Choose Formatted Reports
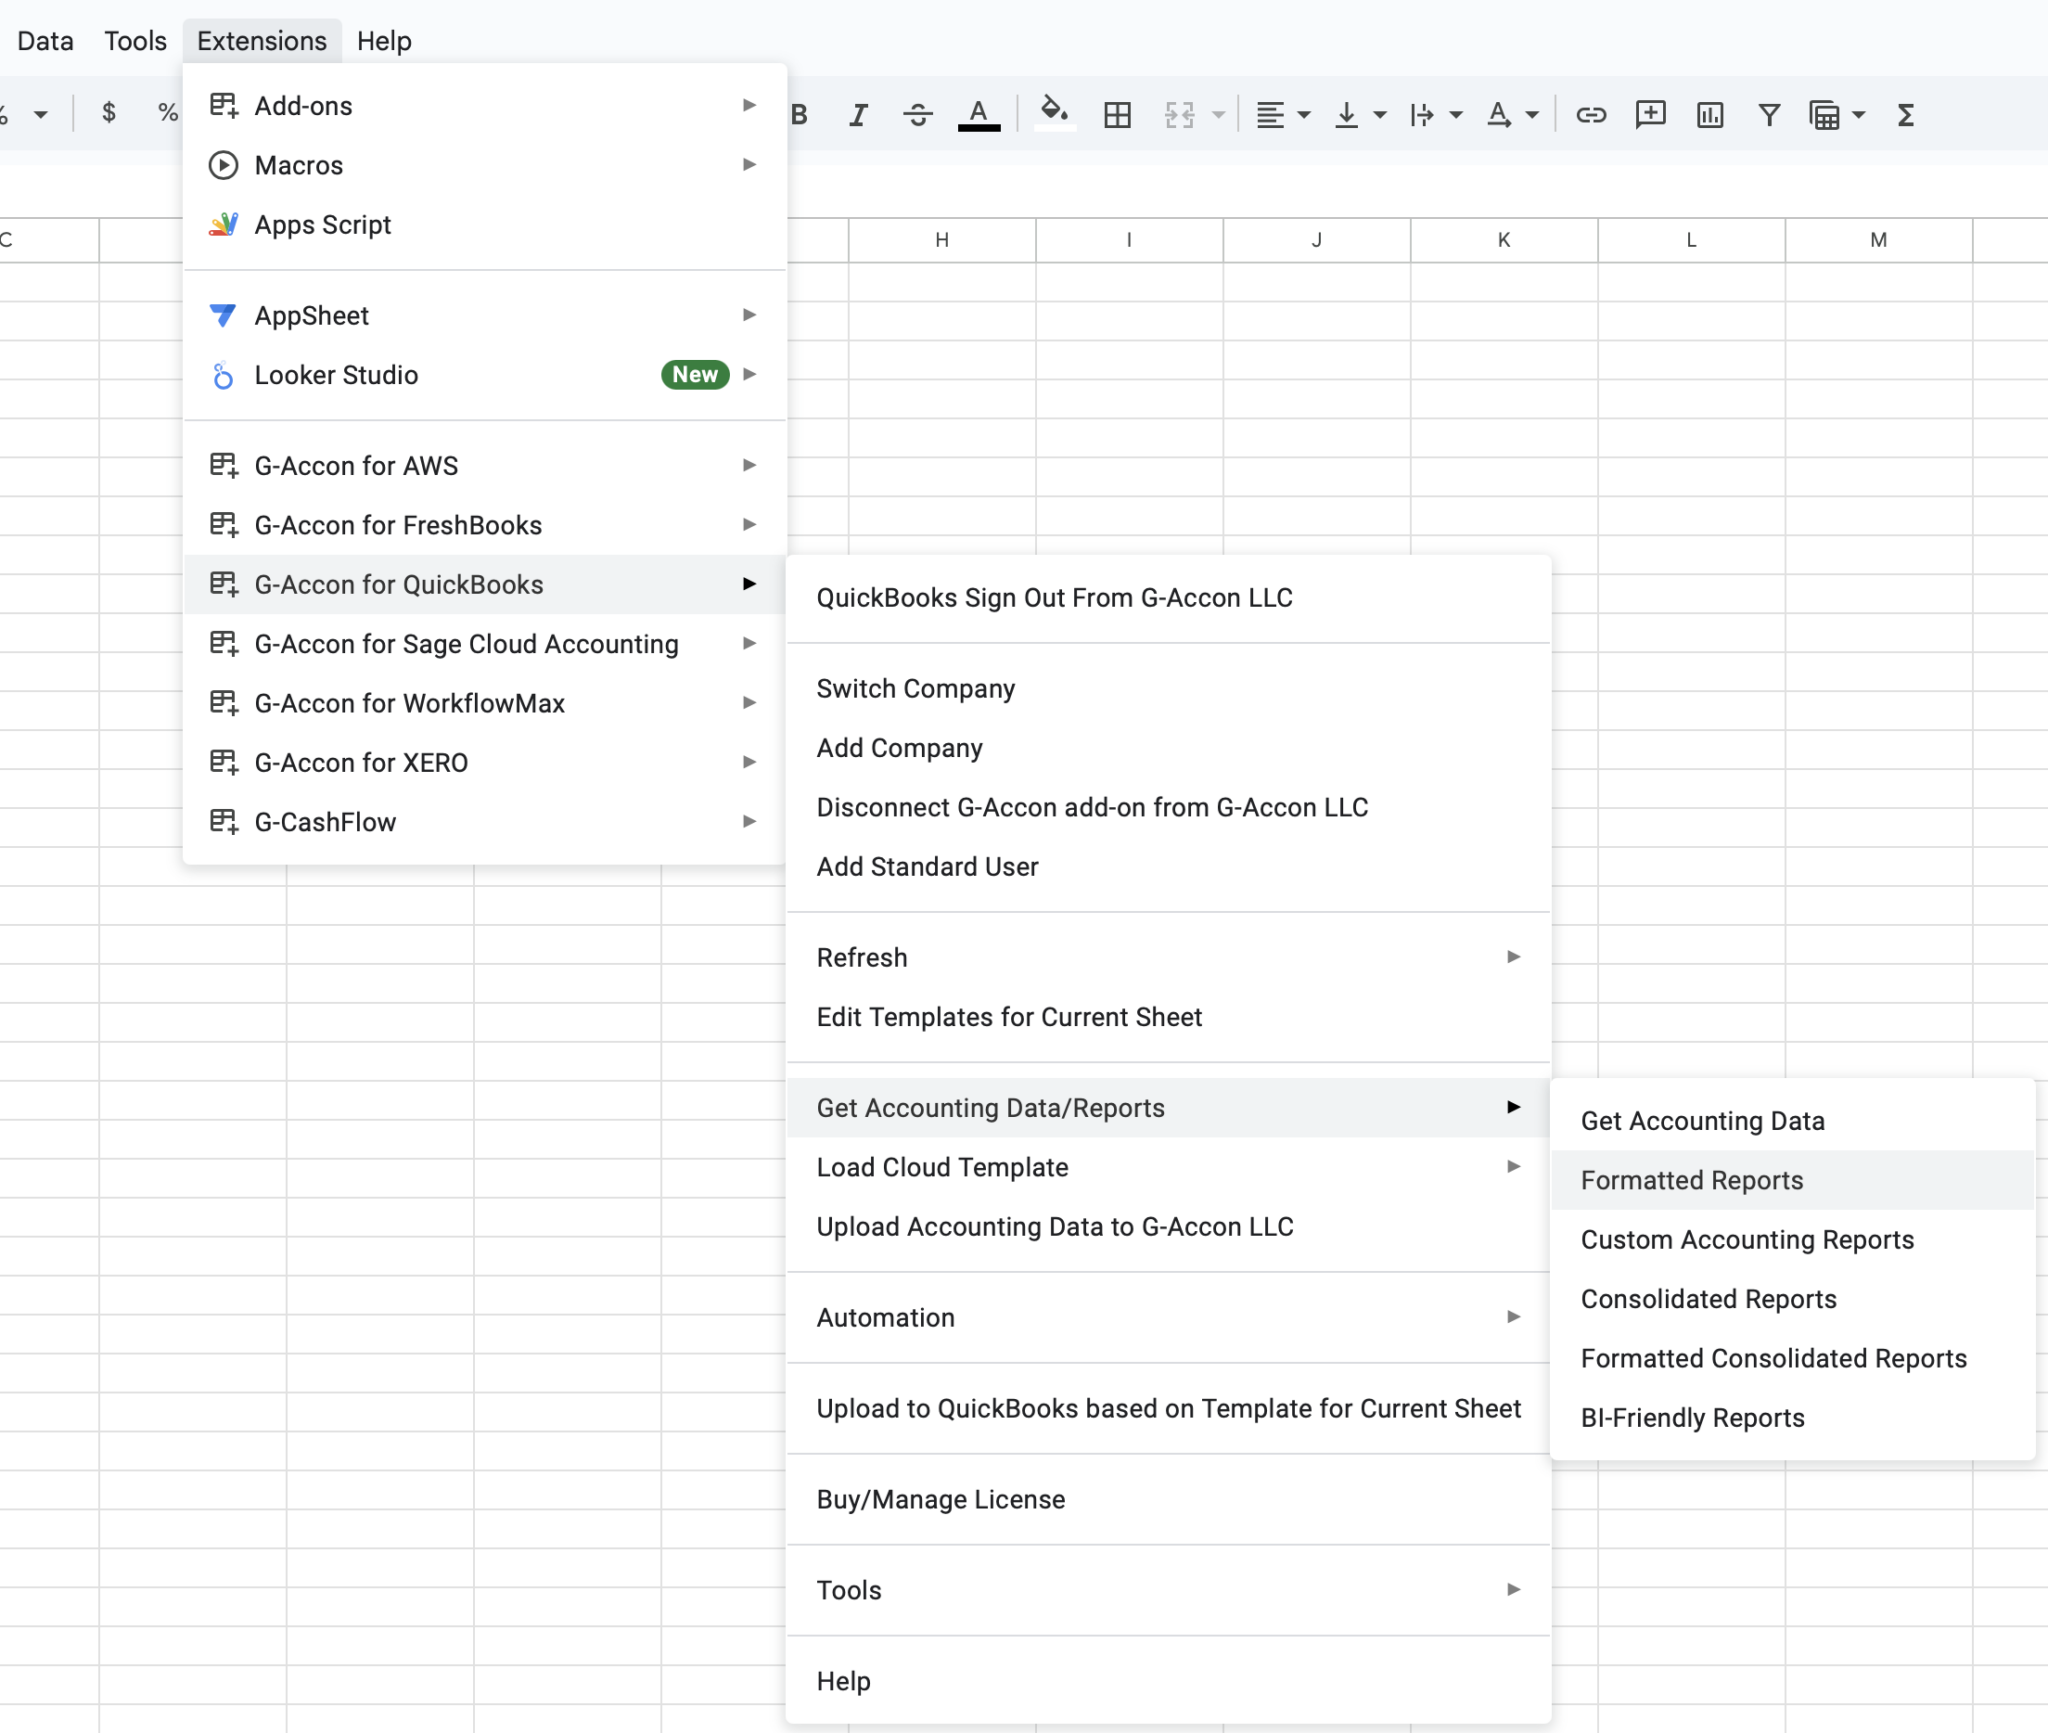 1793,1180
